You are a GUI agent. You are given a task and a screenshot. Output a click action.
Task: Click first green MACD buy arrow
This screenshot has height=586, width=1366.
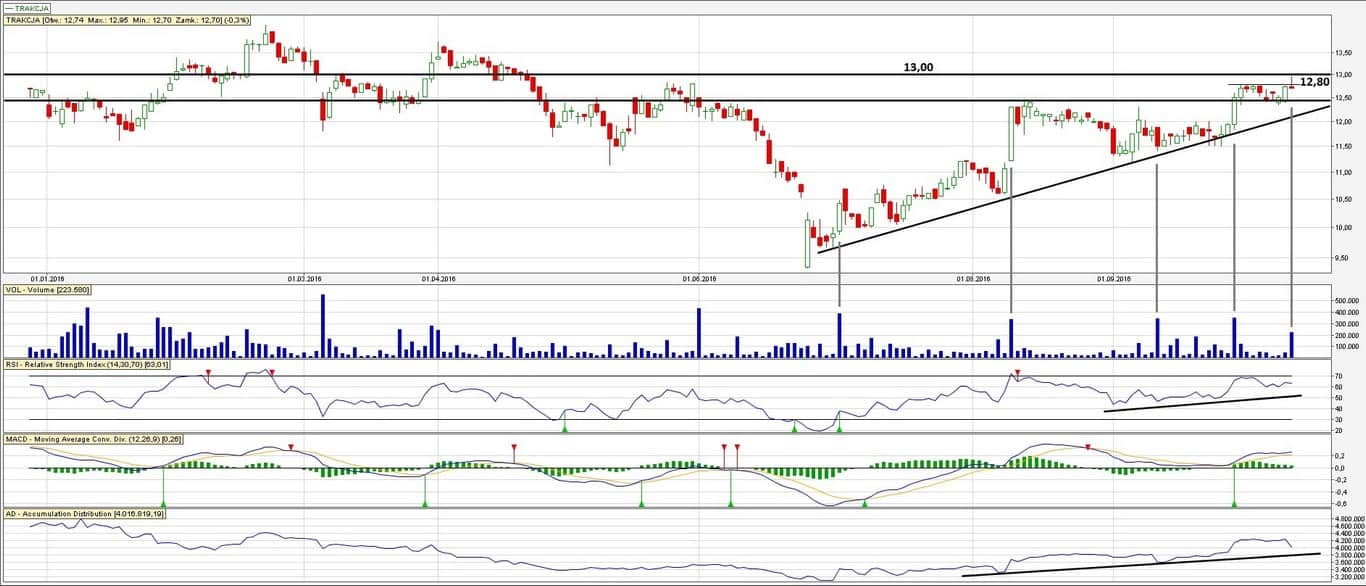[x=163, y=502]
